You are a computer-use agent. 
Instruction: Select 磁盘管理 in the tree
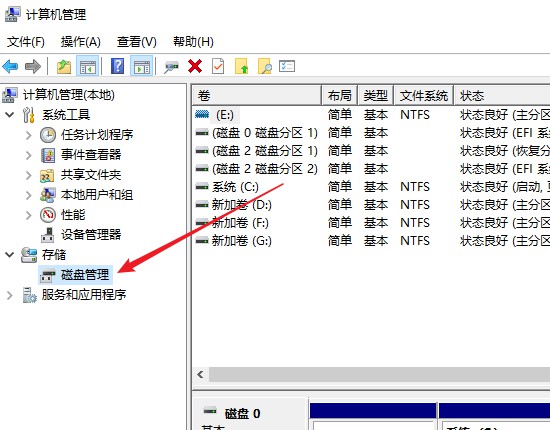tap(85, 275)
